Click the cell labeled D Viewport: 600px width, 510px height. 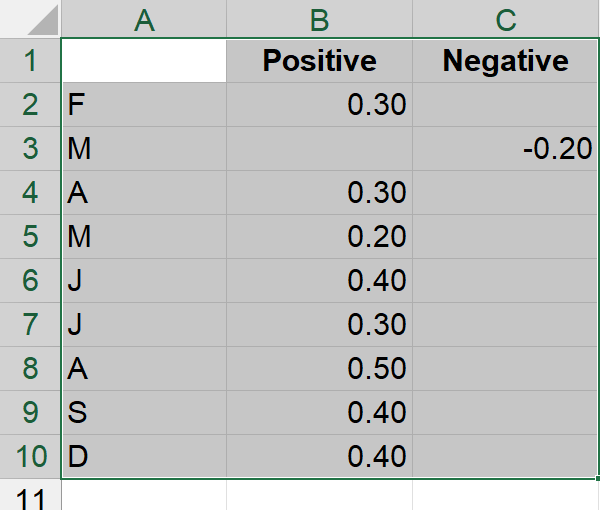144,457
